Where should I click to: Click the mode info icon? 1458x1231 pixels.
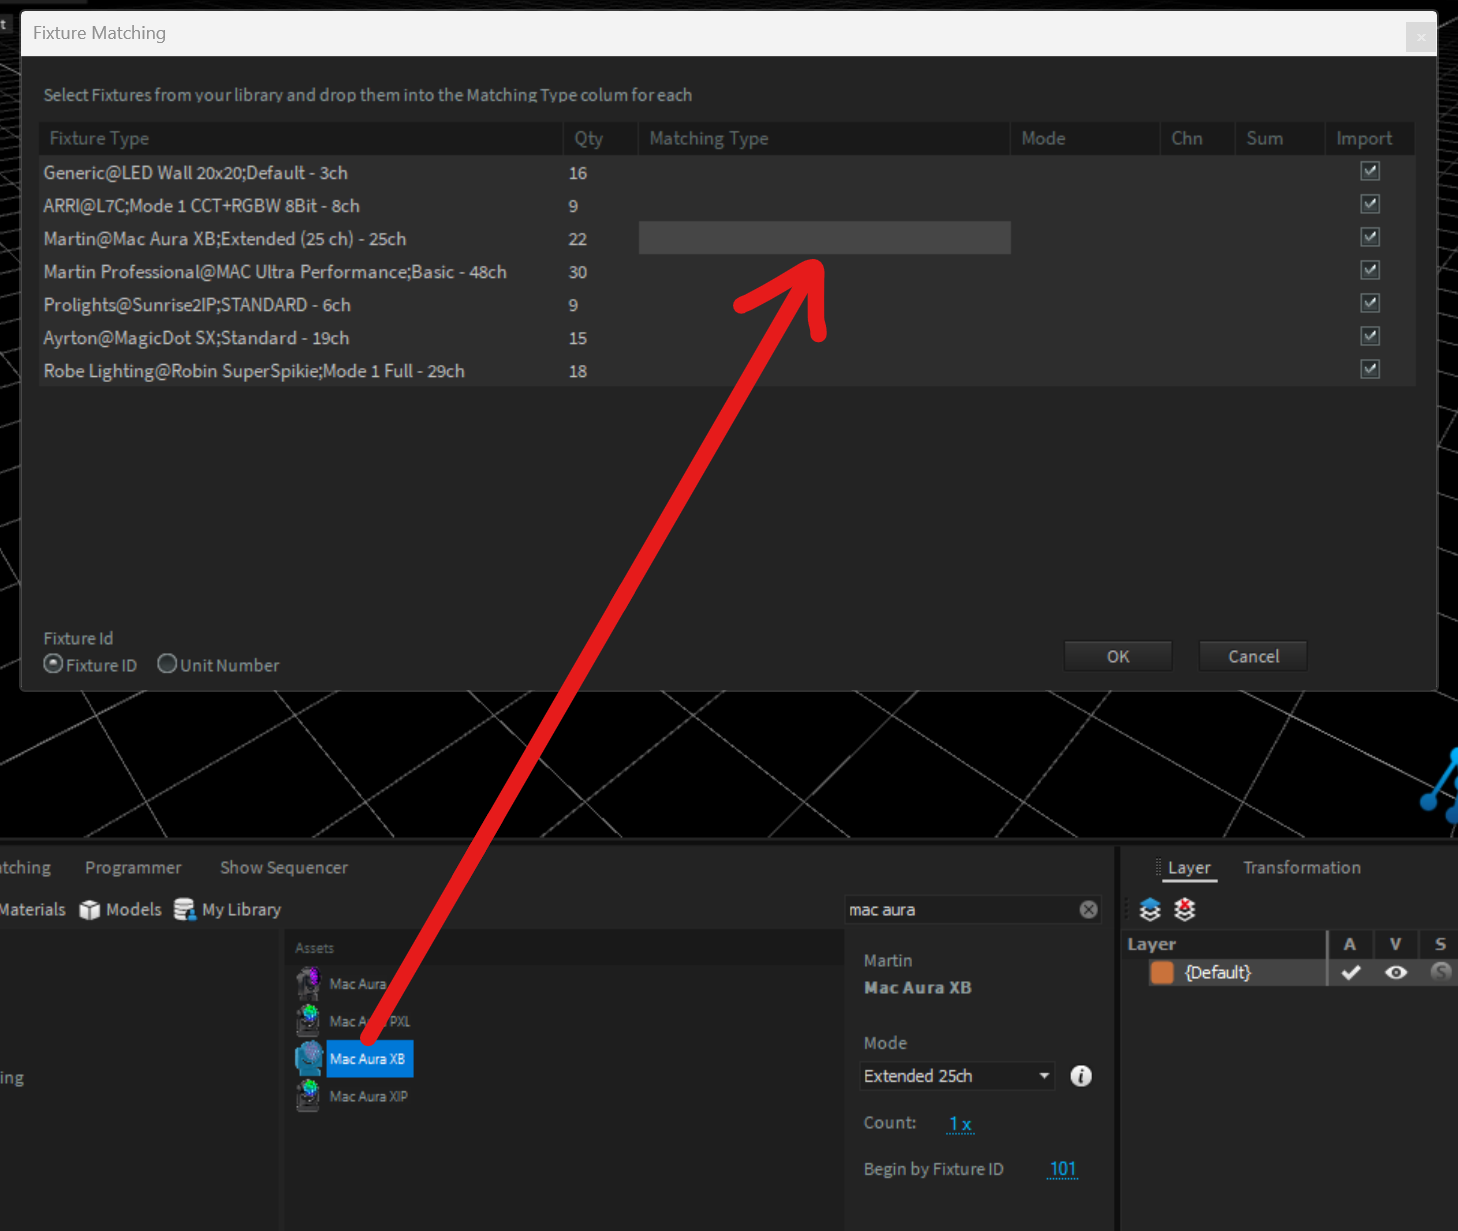click(1081, 1076)
